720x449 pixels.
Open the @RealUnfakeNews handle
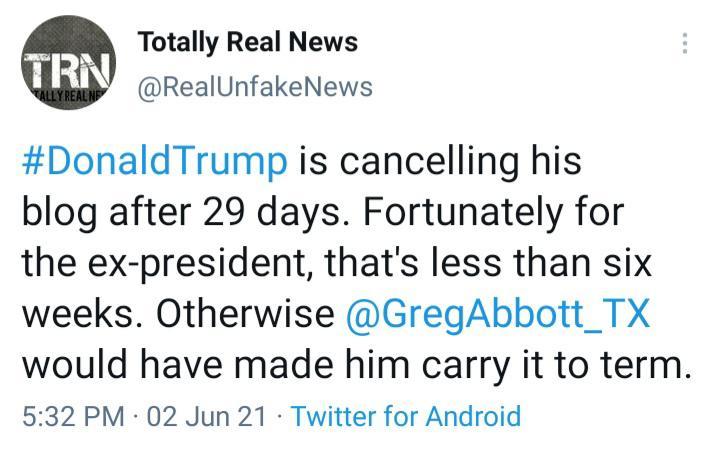tap(253, 87)
